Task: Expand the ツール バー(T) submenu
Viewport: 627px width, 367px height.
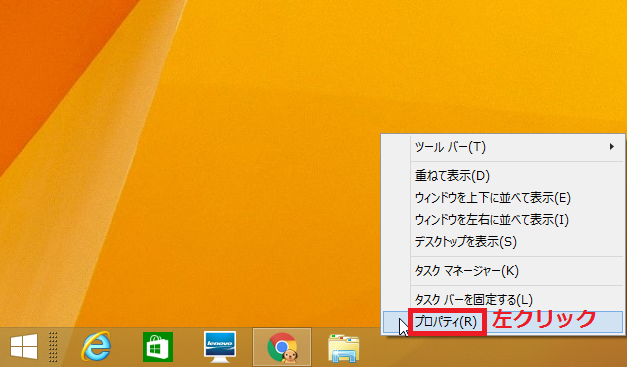Action: [504, 147]
